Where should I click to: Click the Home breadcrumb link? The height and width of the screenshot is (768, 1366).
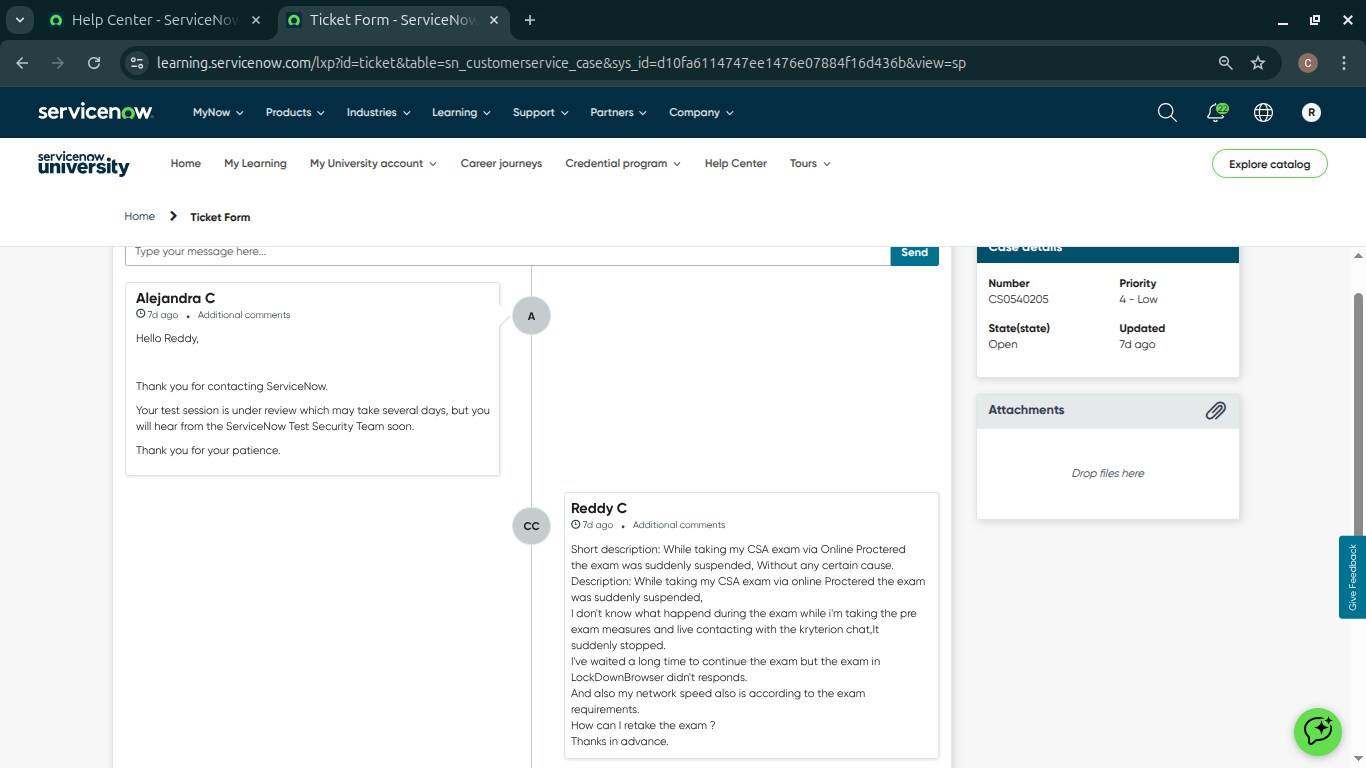139,217
